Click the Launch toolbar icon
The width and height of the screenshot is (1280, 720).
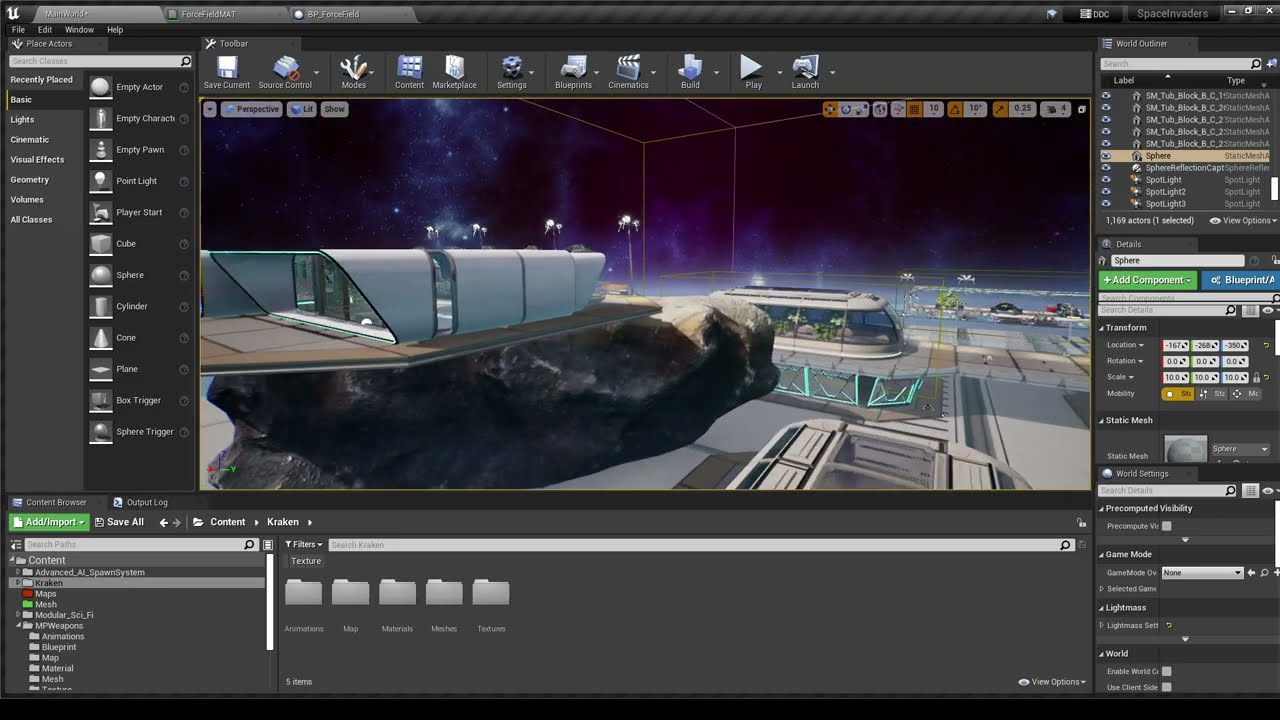[x=805, y=70]
